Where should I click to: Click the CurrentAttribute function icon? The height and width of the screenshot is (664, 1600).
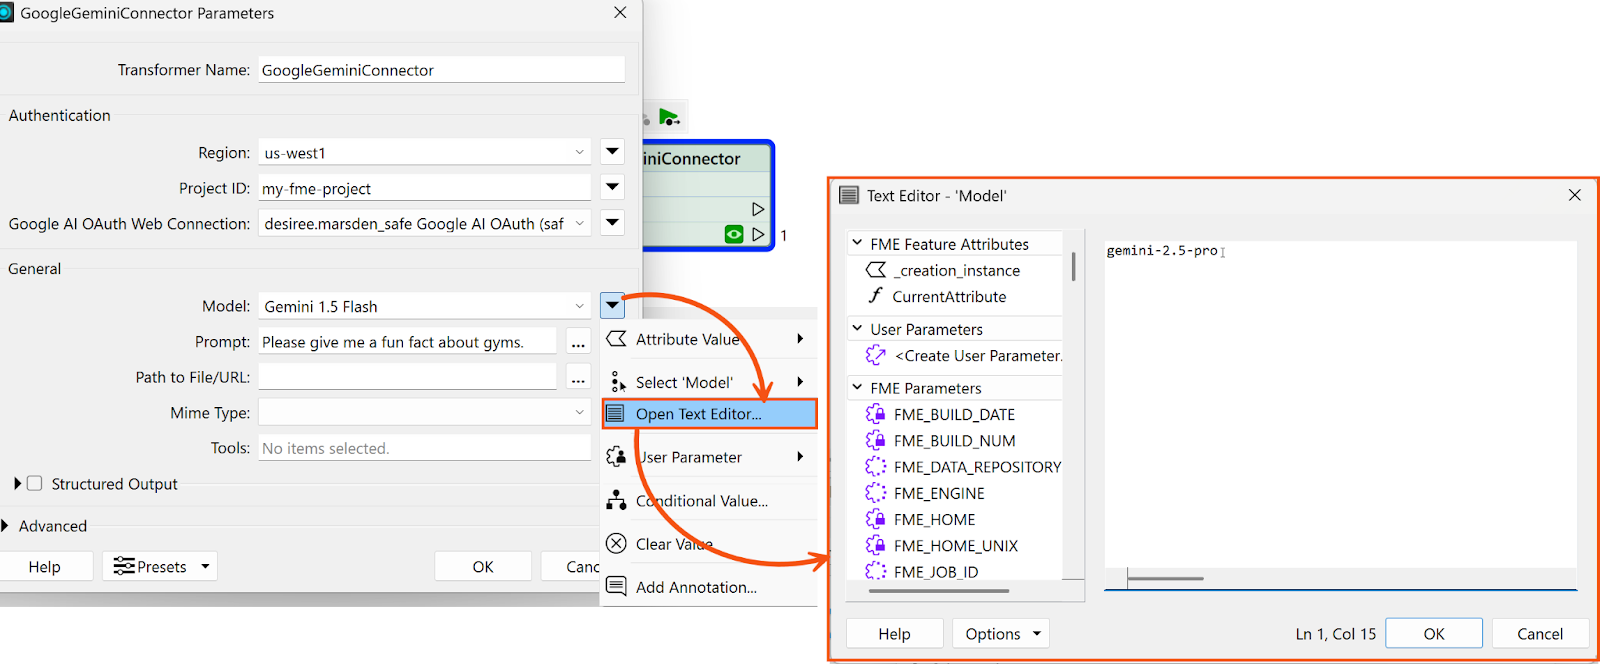[x=876, y=296]
